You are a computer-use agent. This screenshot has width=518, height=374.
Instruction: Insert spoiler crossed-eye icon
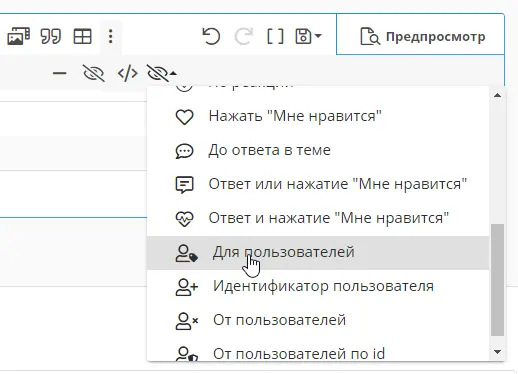click(x=94, y=73)
